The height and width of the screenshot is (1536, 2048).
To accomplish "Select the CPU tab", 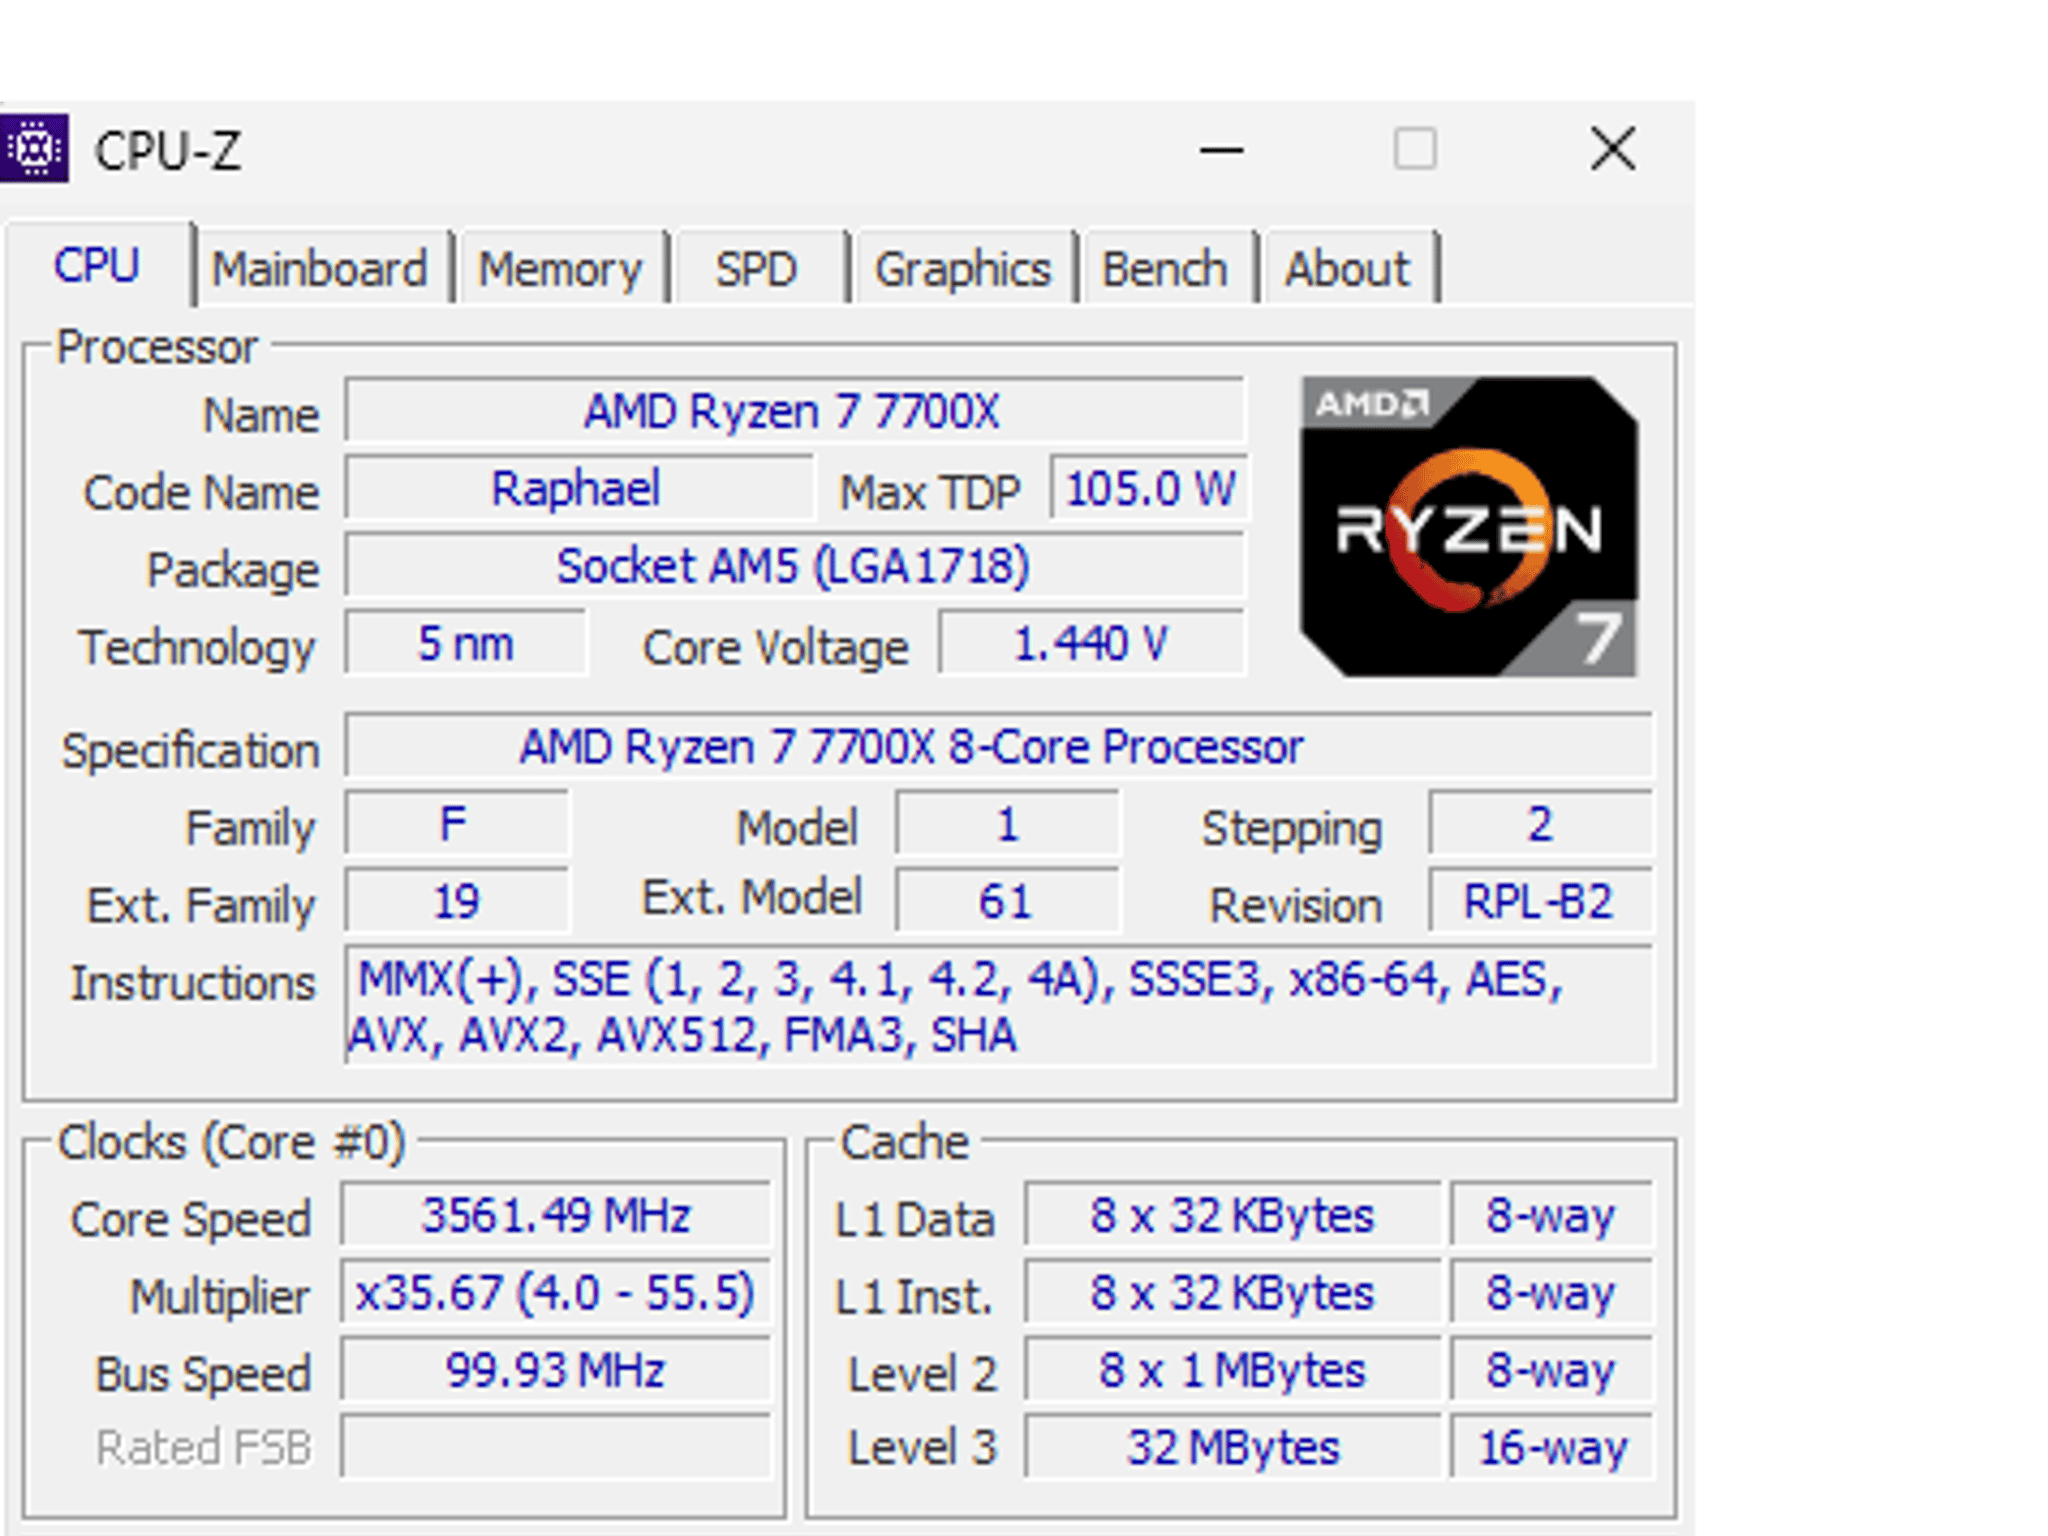I will tap(97, 266).
